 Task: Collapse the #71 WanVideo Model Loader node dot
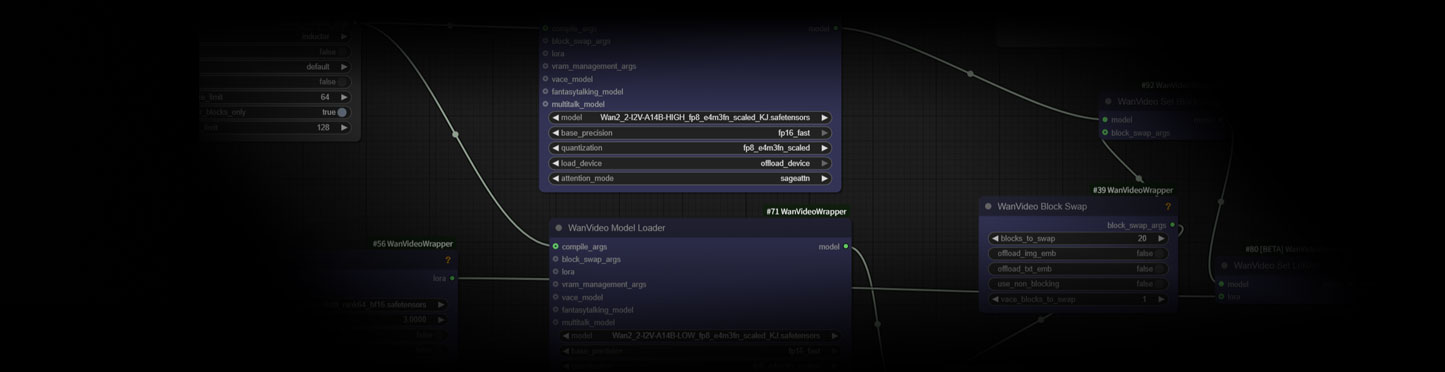click(559, 228)
